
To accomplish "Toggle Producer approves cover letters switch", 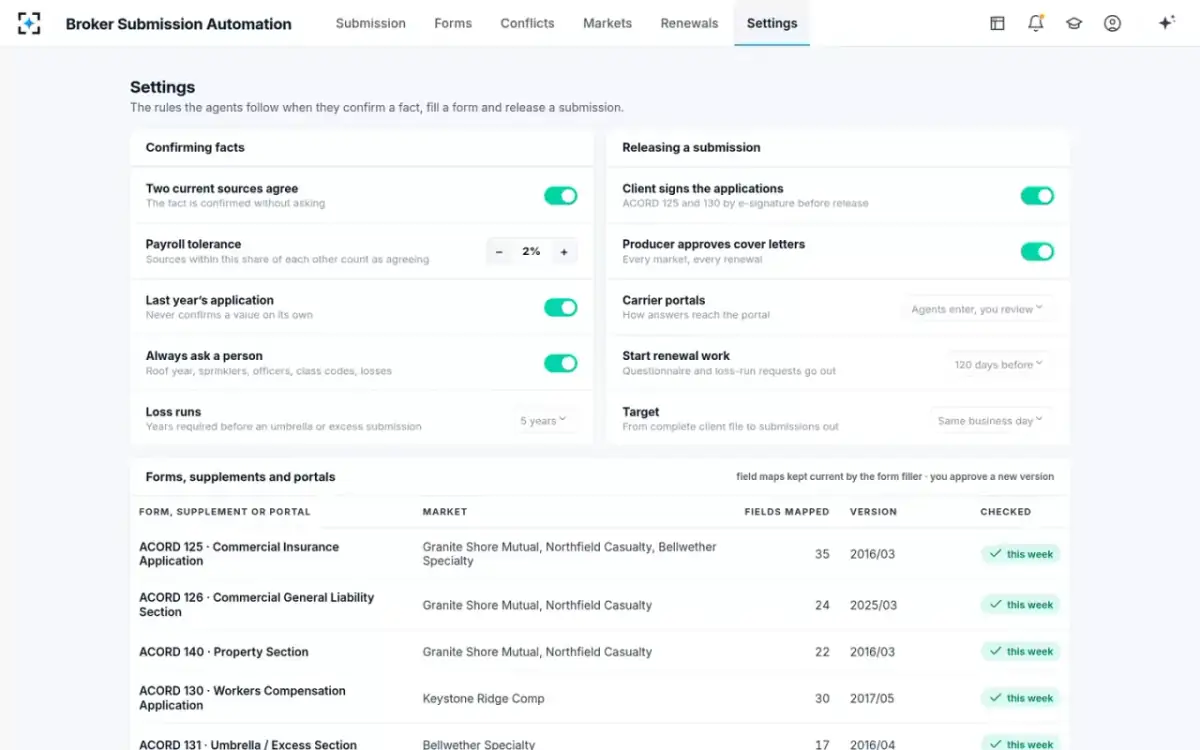I will [x=1037, y=252].
